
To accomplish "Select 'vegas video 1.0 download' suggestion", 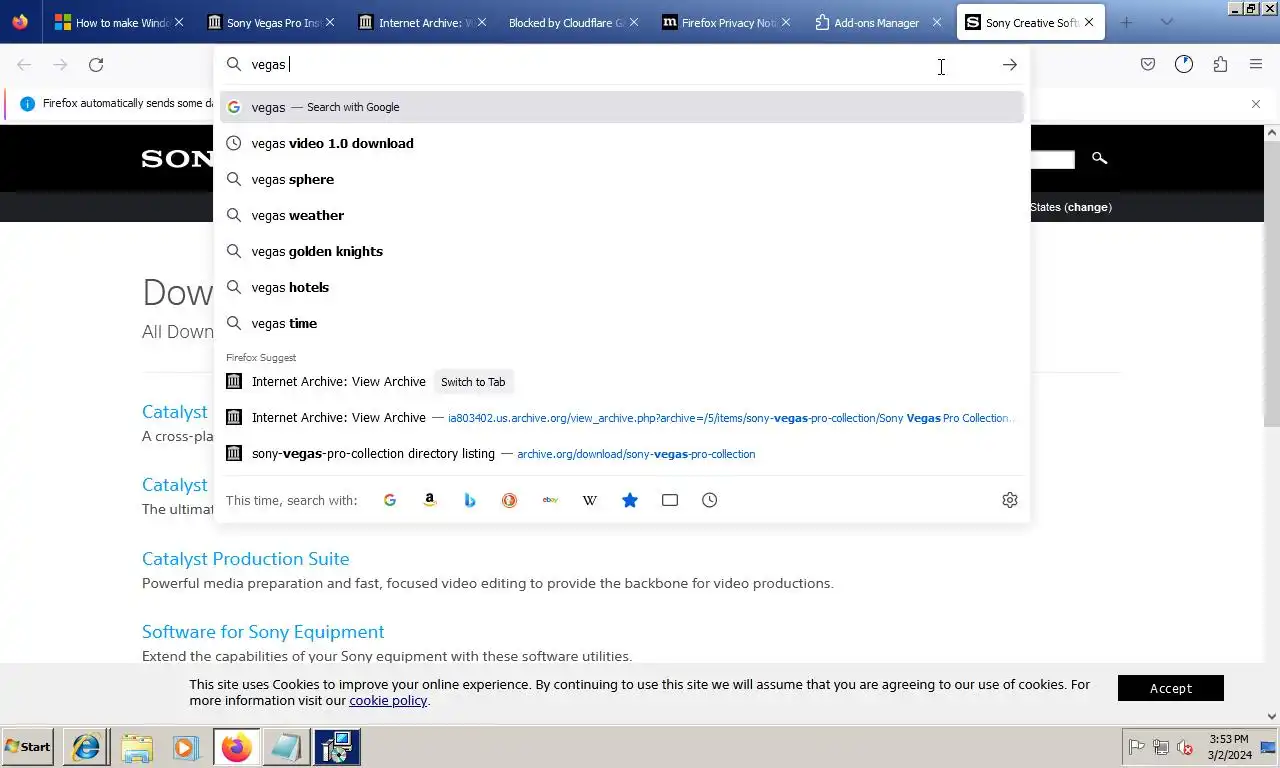I will click(x=622, y=143).
